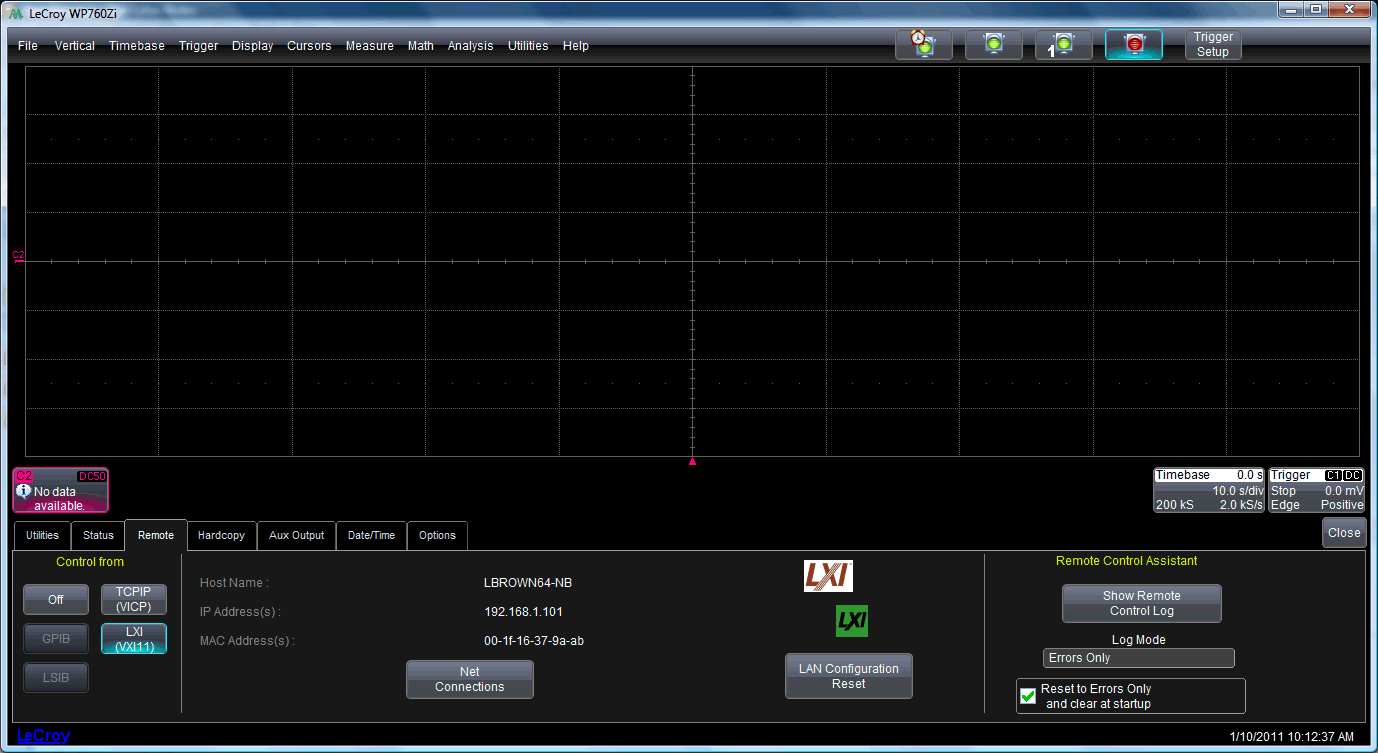Image resolution: width=1378 pixels, height=753 pixels.
Task: Select GPIB remote control
Action: [56, 639]
